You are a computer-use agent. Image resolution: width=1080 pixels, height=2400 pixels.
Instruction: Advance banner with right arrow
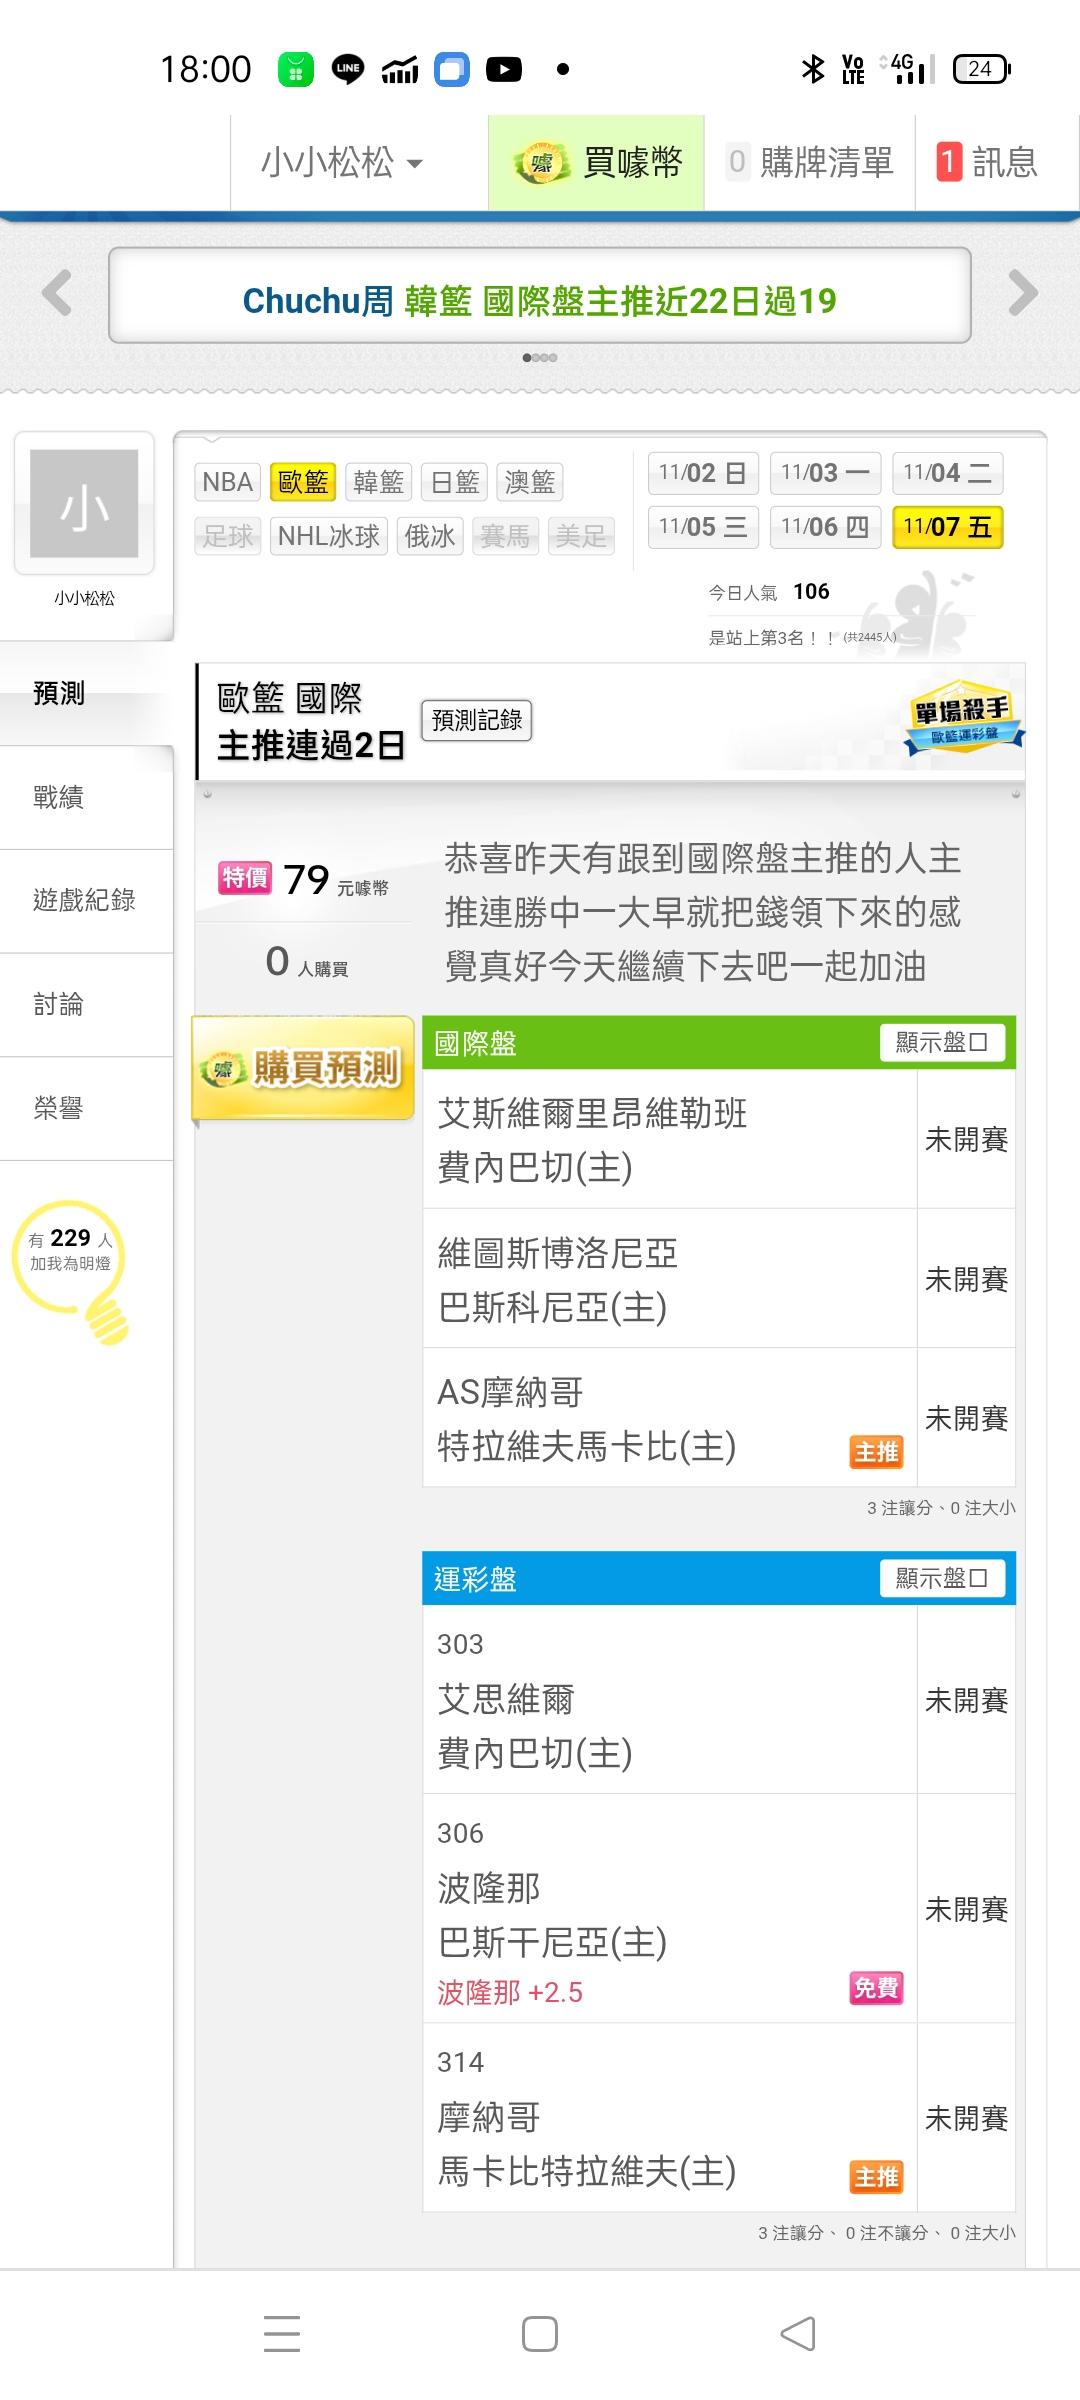pyautogui.click(x=1022, y=294)
